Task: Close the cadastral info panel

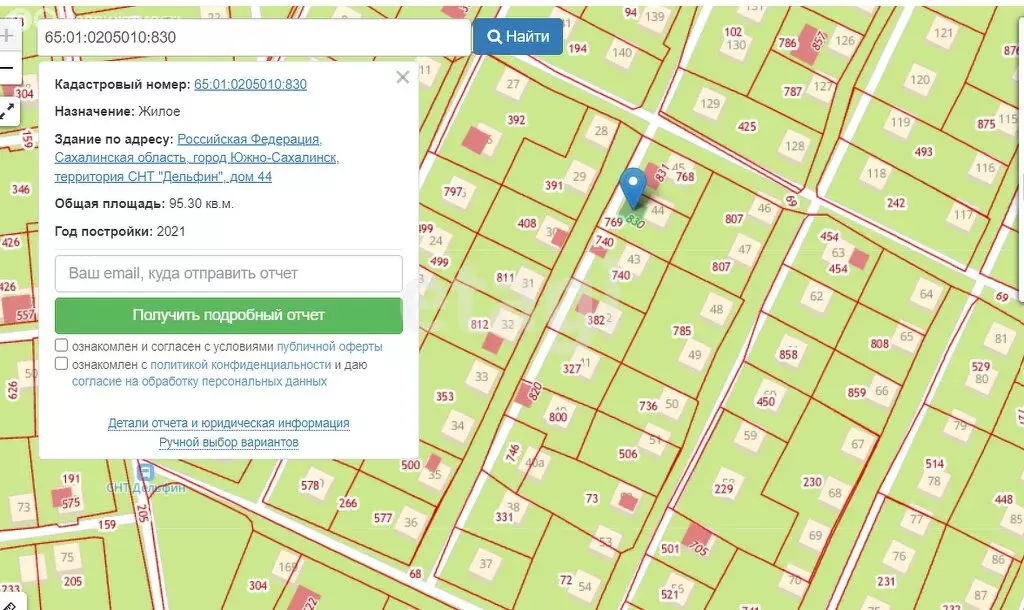Action: pos(402,78)
